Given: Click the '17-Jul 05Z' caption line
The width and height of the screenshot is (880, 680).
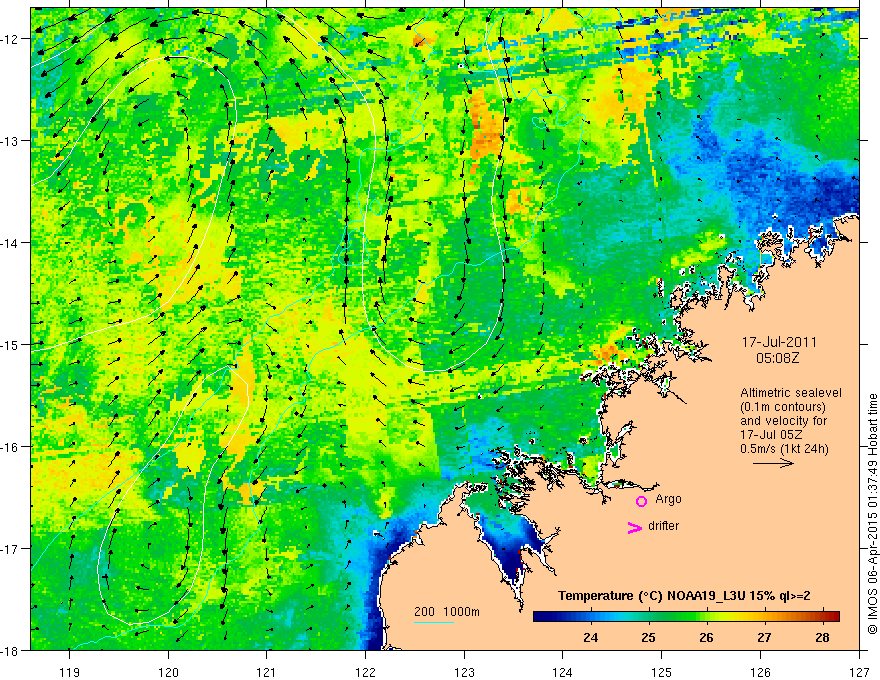Looking at the screenshot, I should point(771,435).
